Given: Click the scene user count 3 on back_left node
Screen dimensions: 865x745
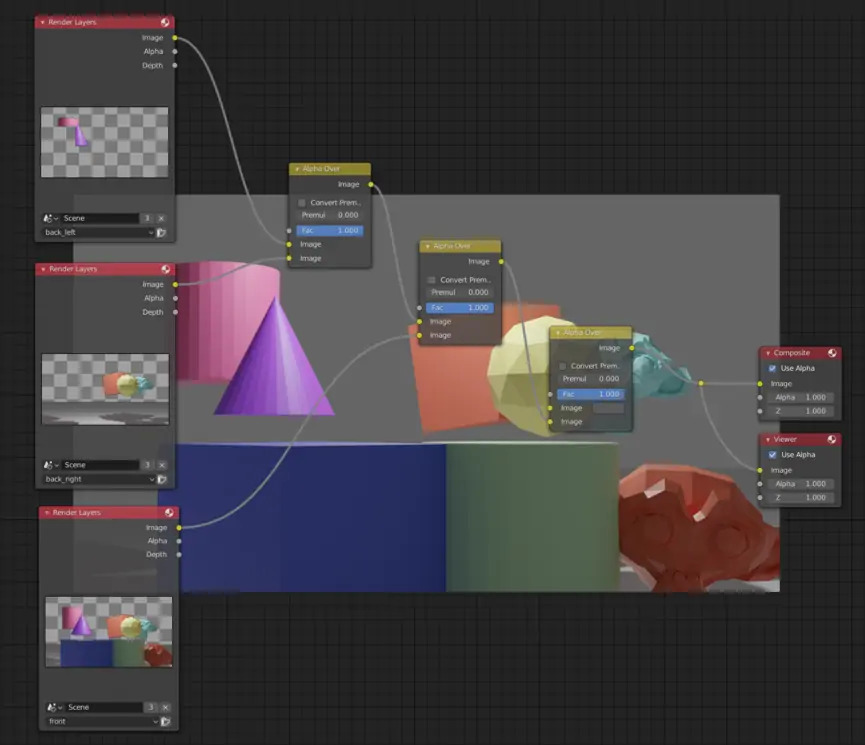Looking at the screenshot, I should pos(147,218).
